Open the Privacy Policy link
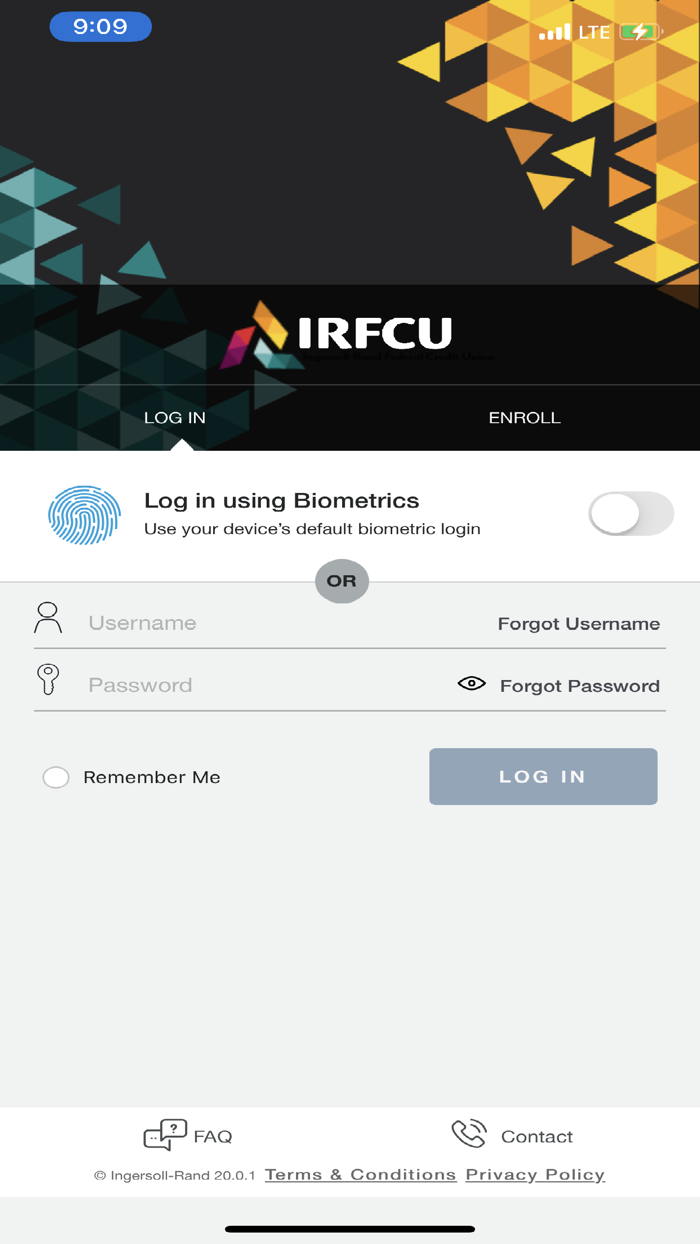The image size is (700, 1244). [534, 1174]
